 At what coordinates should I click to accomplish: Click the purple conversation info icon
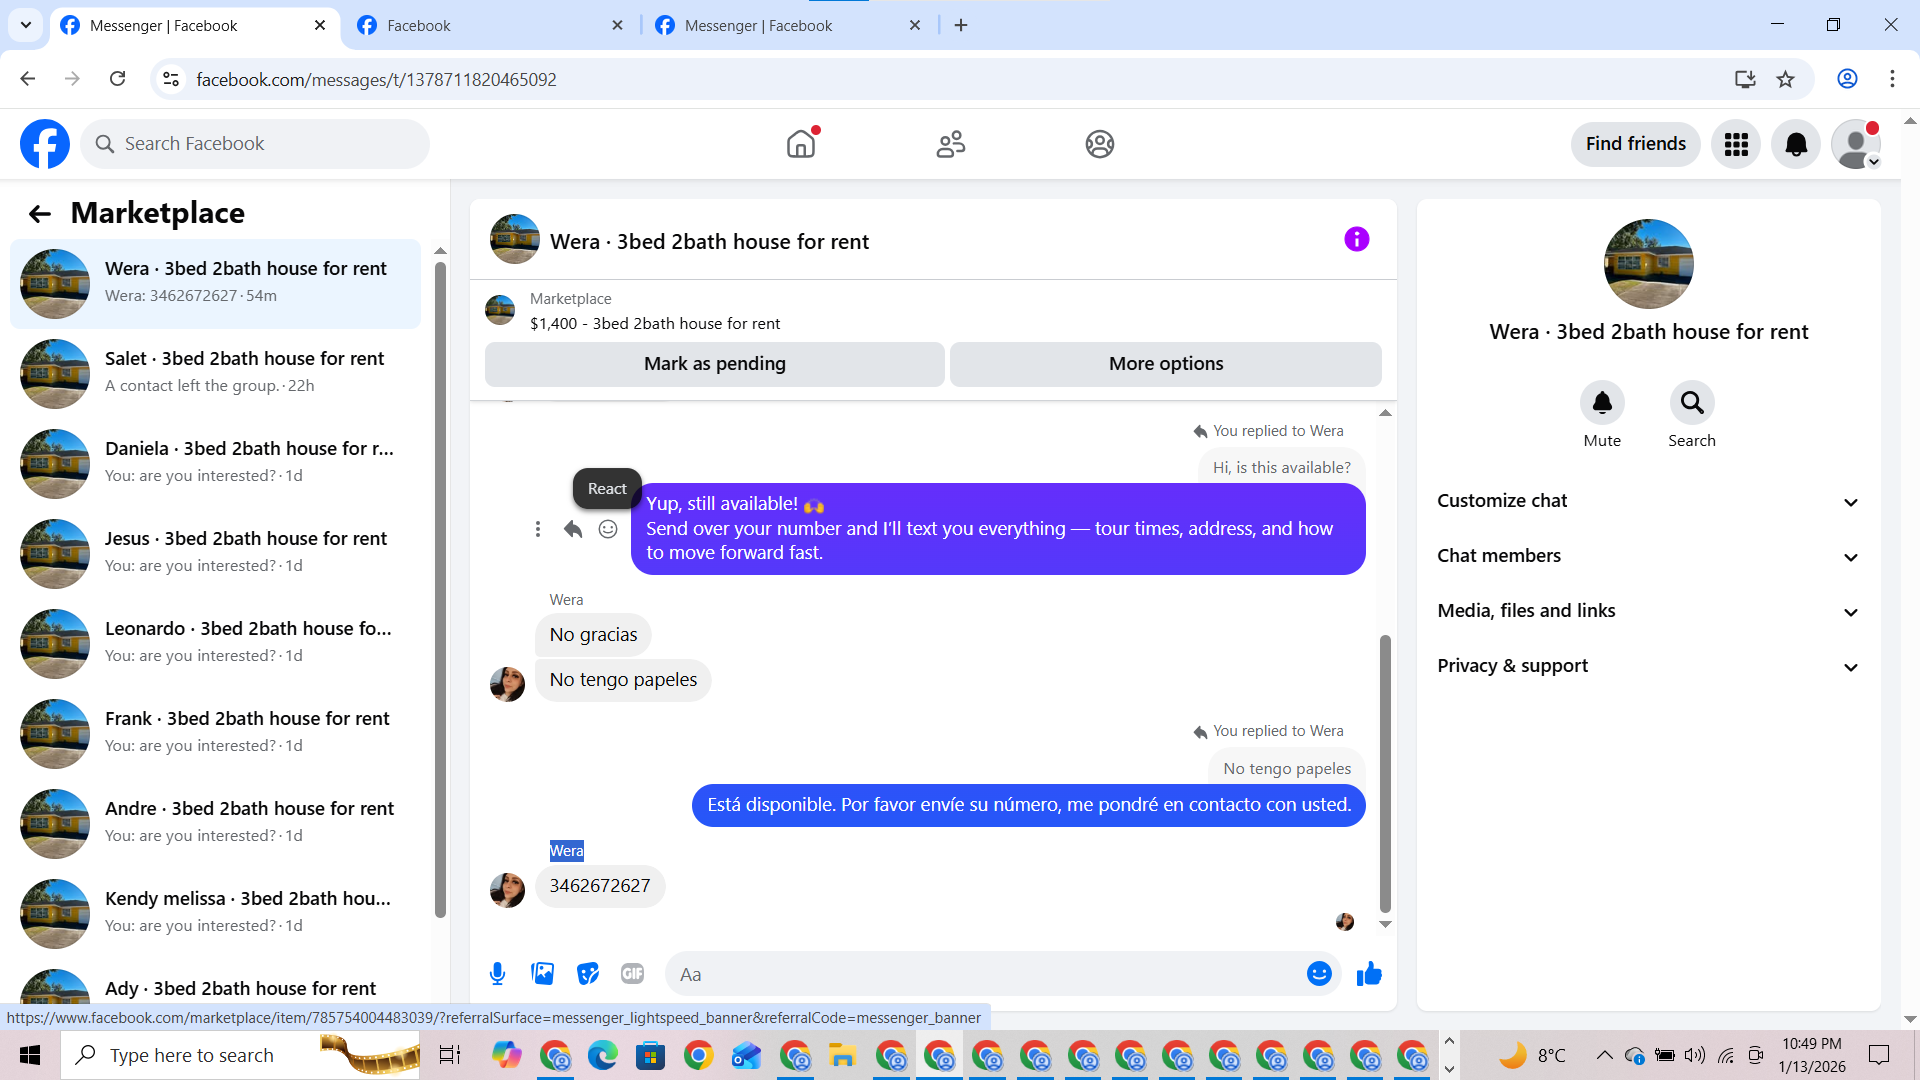1356,240
